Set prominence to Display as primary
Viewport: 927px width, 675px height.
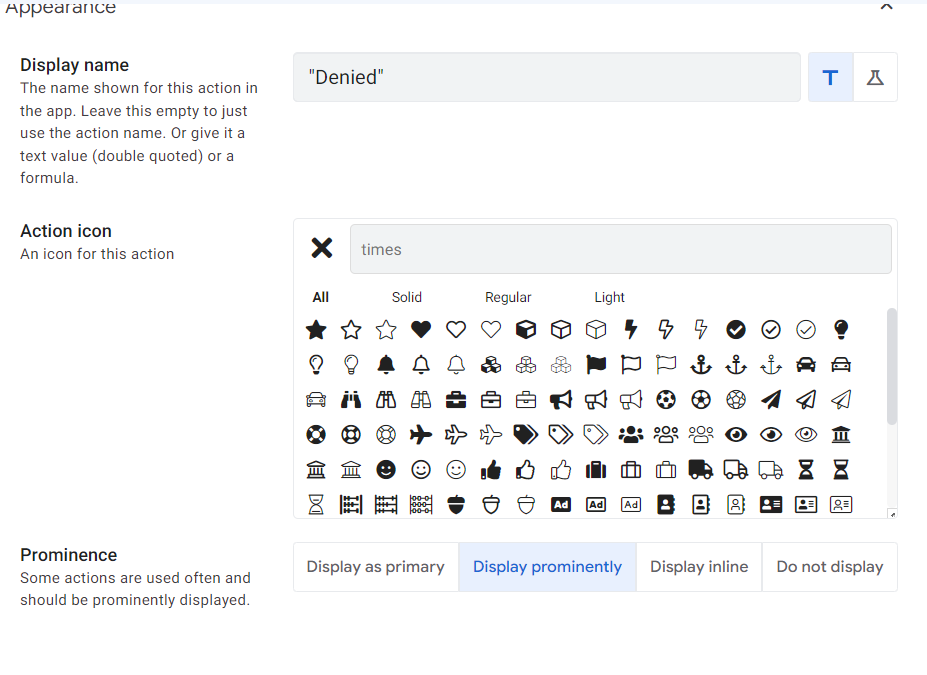coord(375,567)
